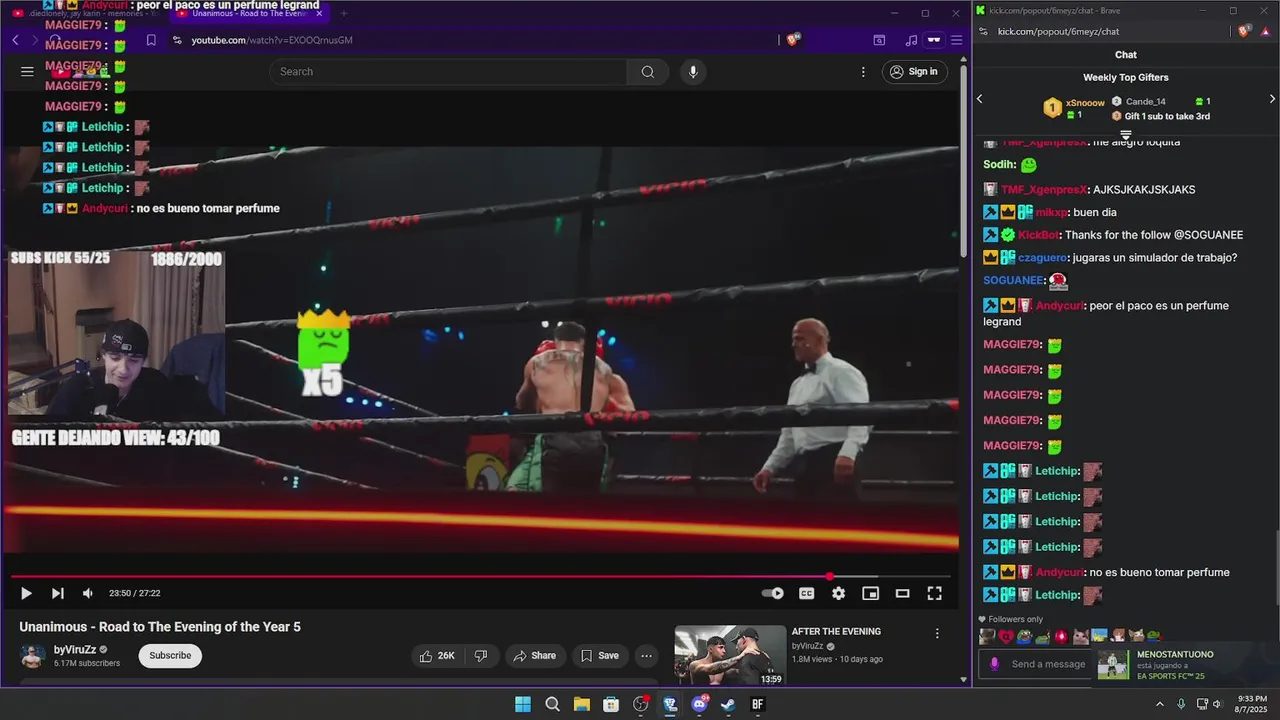Open YouTube settings three-dot menu
This screenshot has height=720, width=1280.
(863, 72)
